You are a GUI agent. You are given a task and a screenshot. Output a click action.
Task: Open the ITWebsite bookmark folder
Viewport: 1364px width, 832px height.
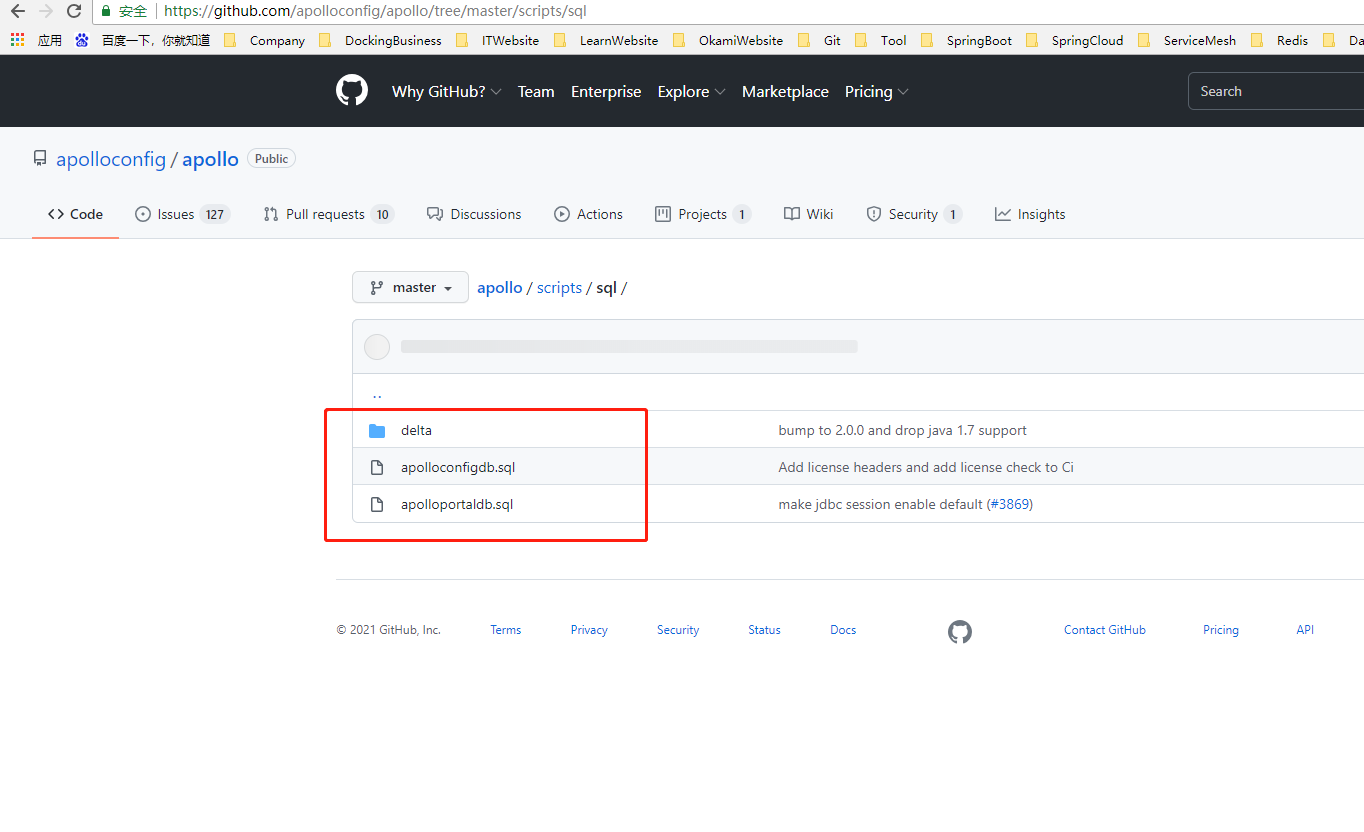[497, 40]
